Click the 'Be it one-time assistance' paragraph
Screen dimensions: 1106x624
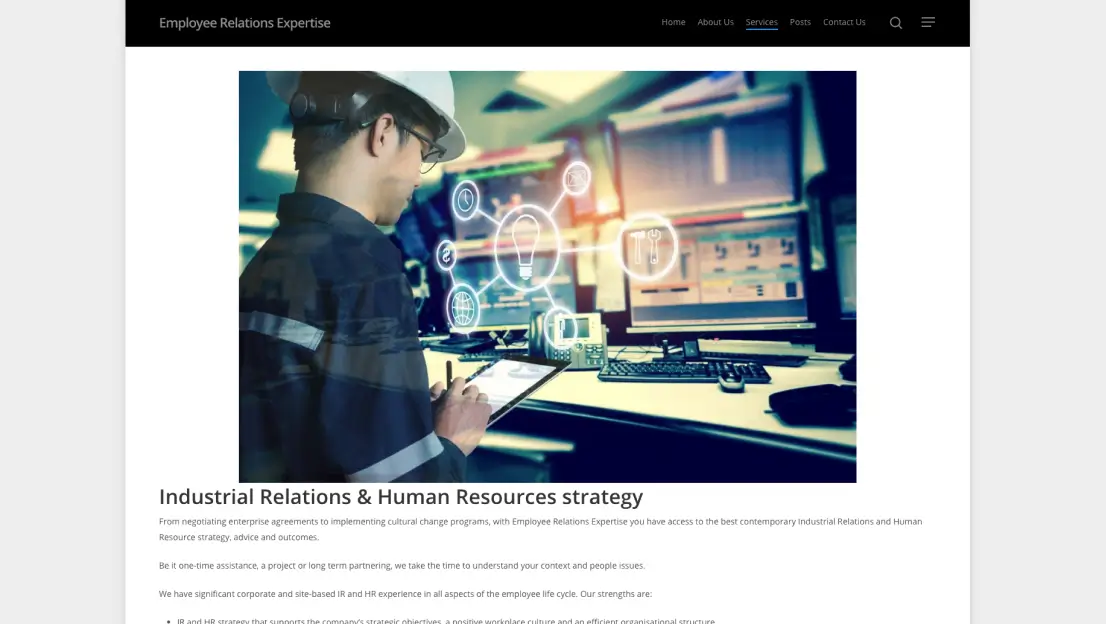(402, 566)
